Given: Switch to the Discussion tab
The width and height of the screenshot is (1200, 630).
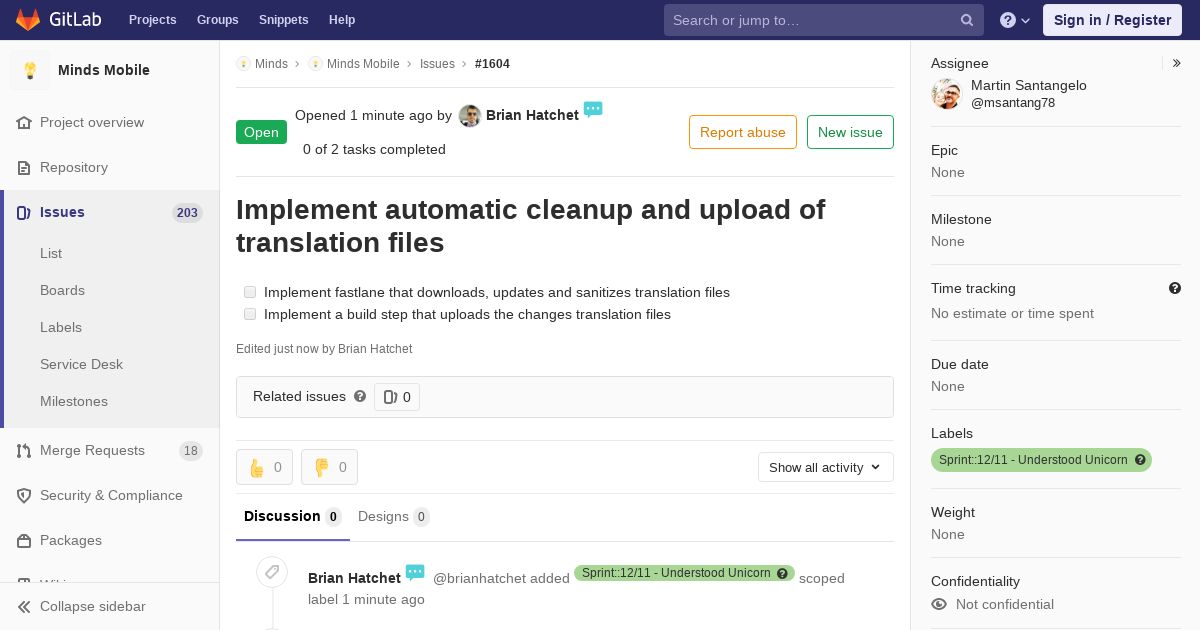Looking at the screenshot, I should click(293, 516).
